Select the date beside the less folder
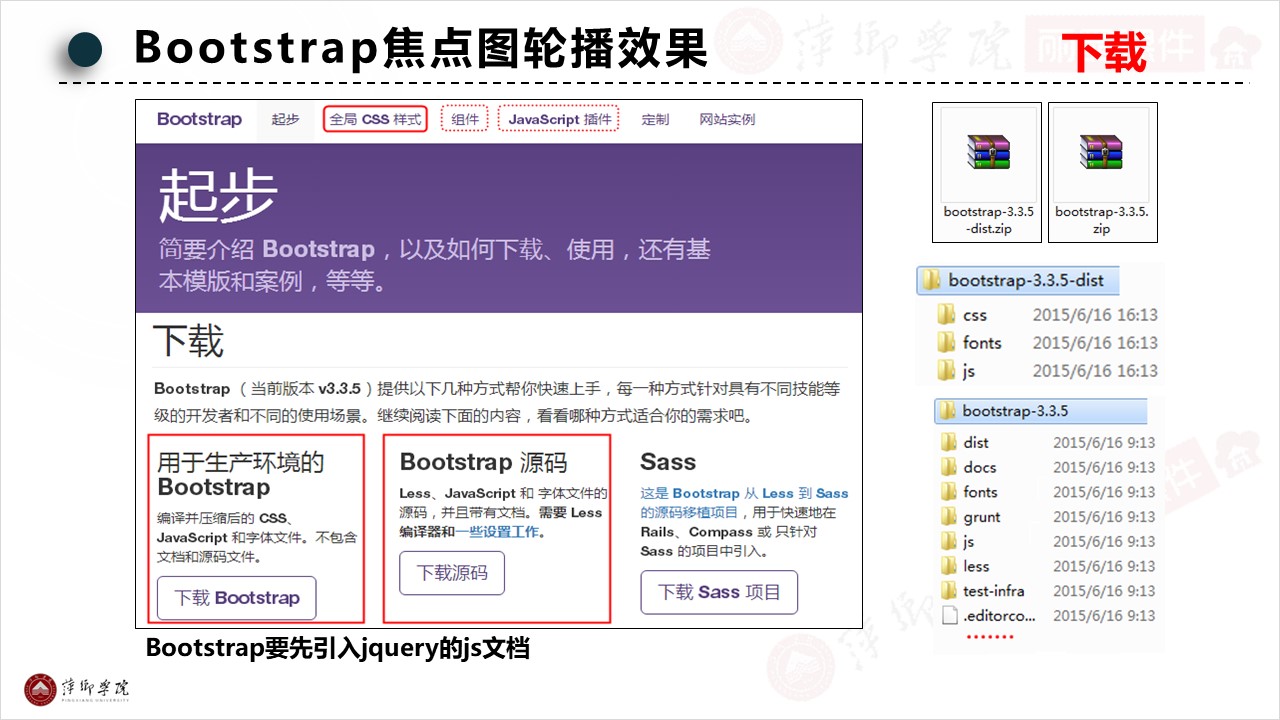The height and width of the screenshot is (720, 1280). (1104, 566)
